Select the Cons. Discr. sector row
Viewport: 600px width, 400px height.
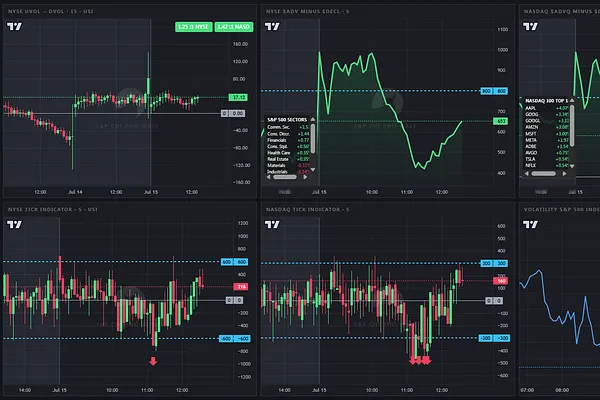288,134
